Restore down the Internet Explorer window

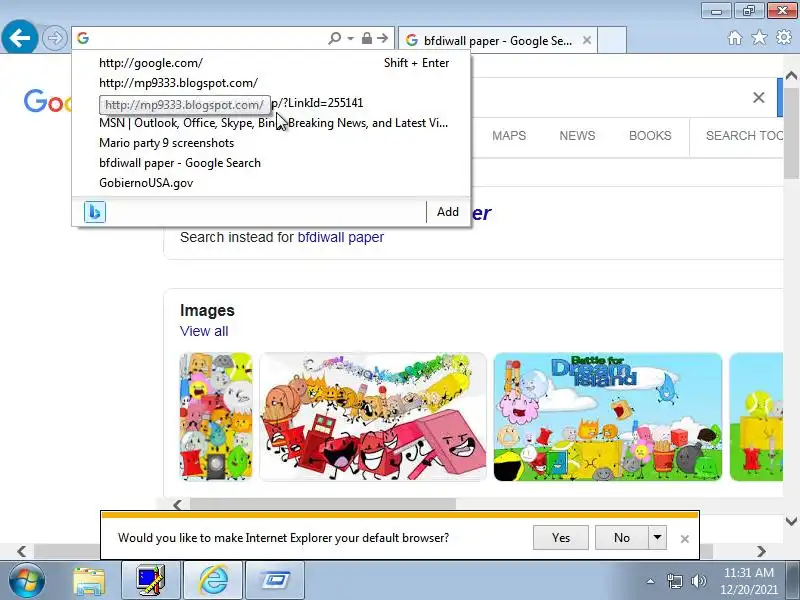point(748,10)
